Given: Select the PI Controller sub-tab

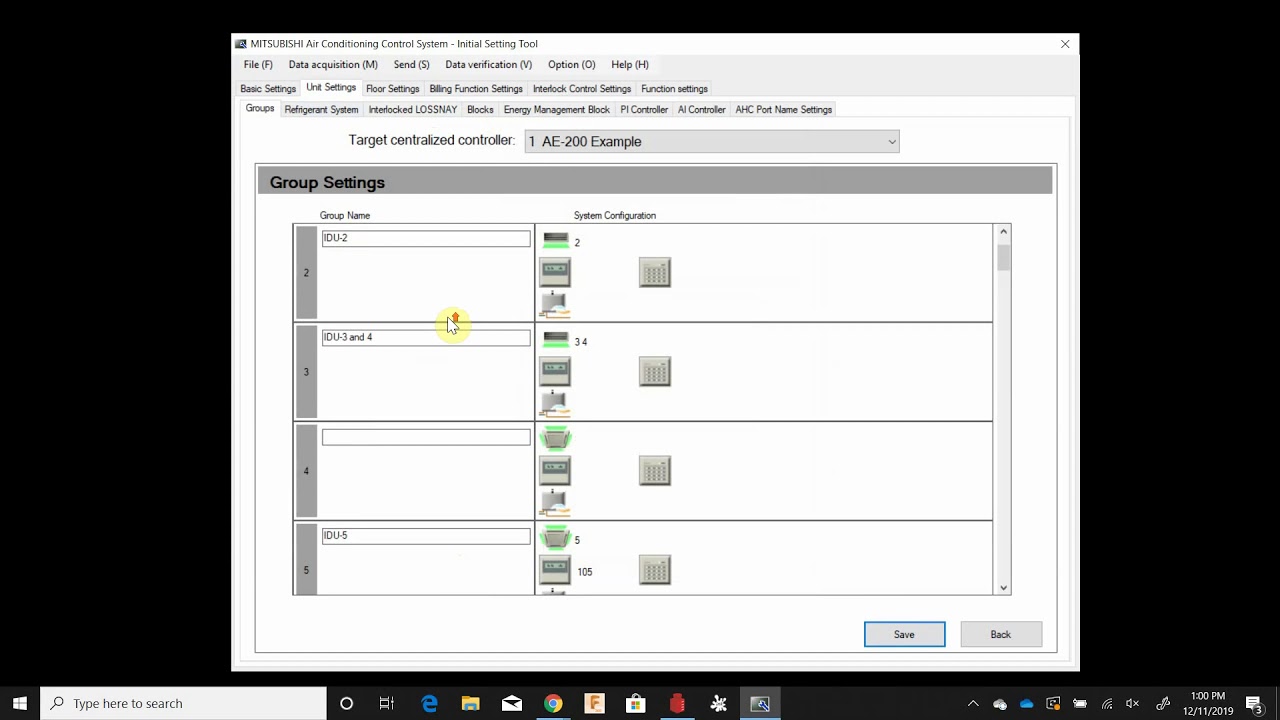Looking at the screenshot, I should pyautogui.click(x=644, y=110).
